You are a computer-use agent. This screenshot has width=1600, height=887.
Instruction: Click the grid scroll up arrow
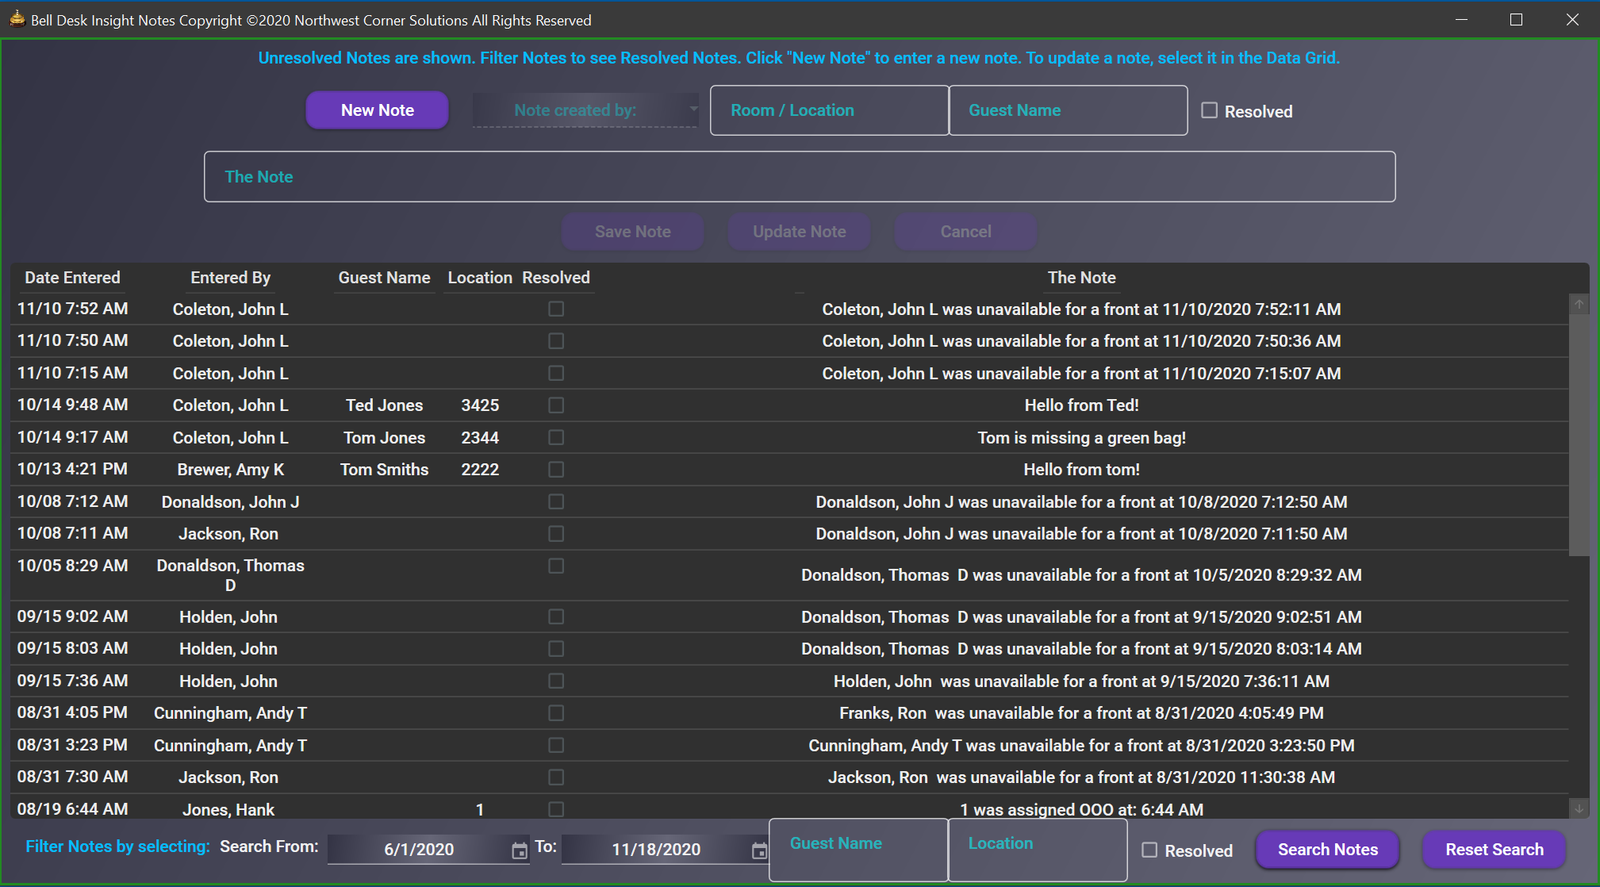point(1579,304)
